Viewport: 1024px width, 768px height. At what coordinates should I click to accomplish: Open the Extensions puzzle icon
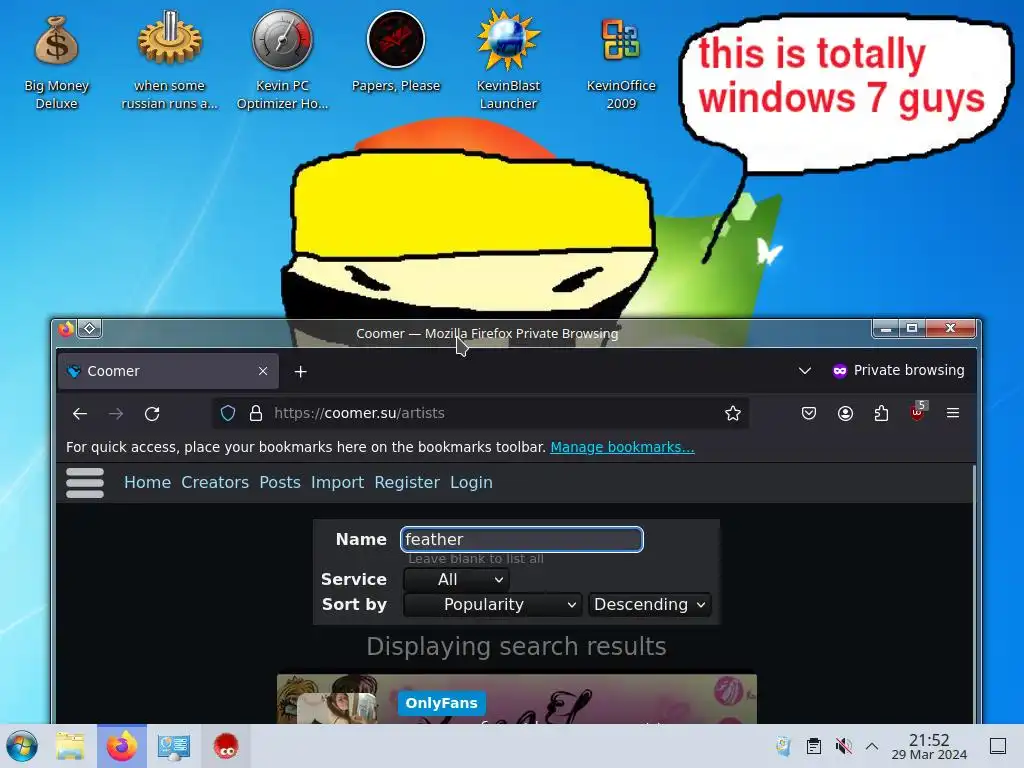pos(881,413)
